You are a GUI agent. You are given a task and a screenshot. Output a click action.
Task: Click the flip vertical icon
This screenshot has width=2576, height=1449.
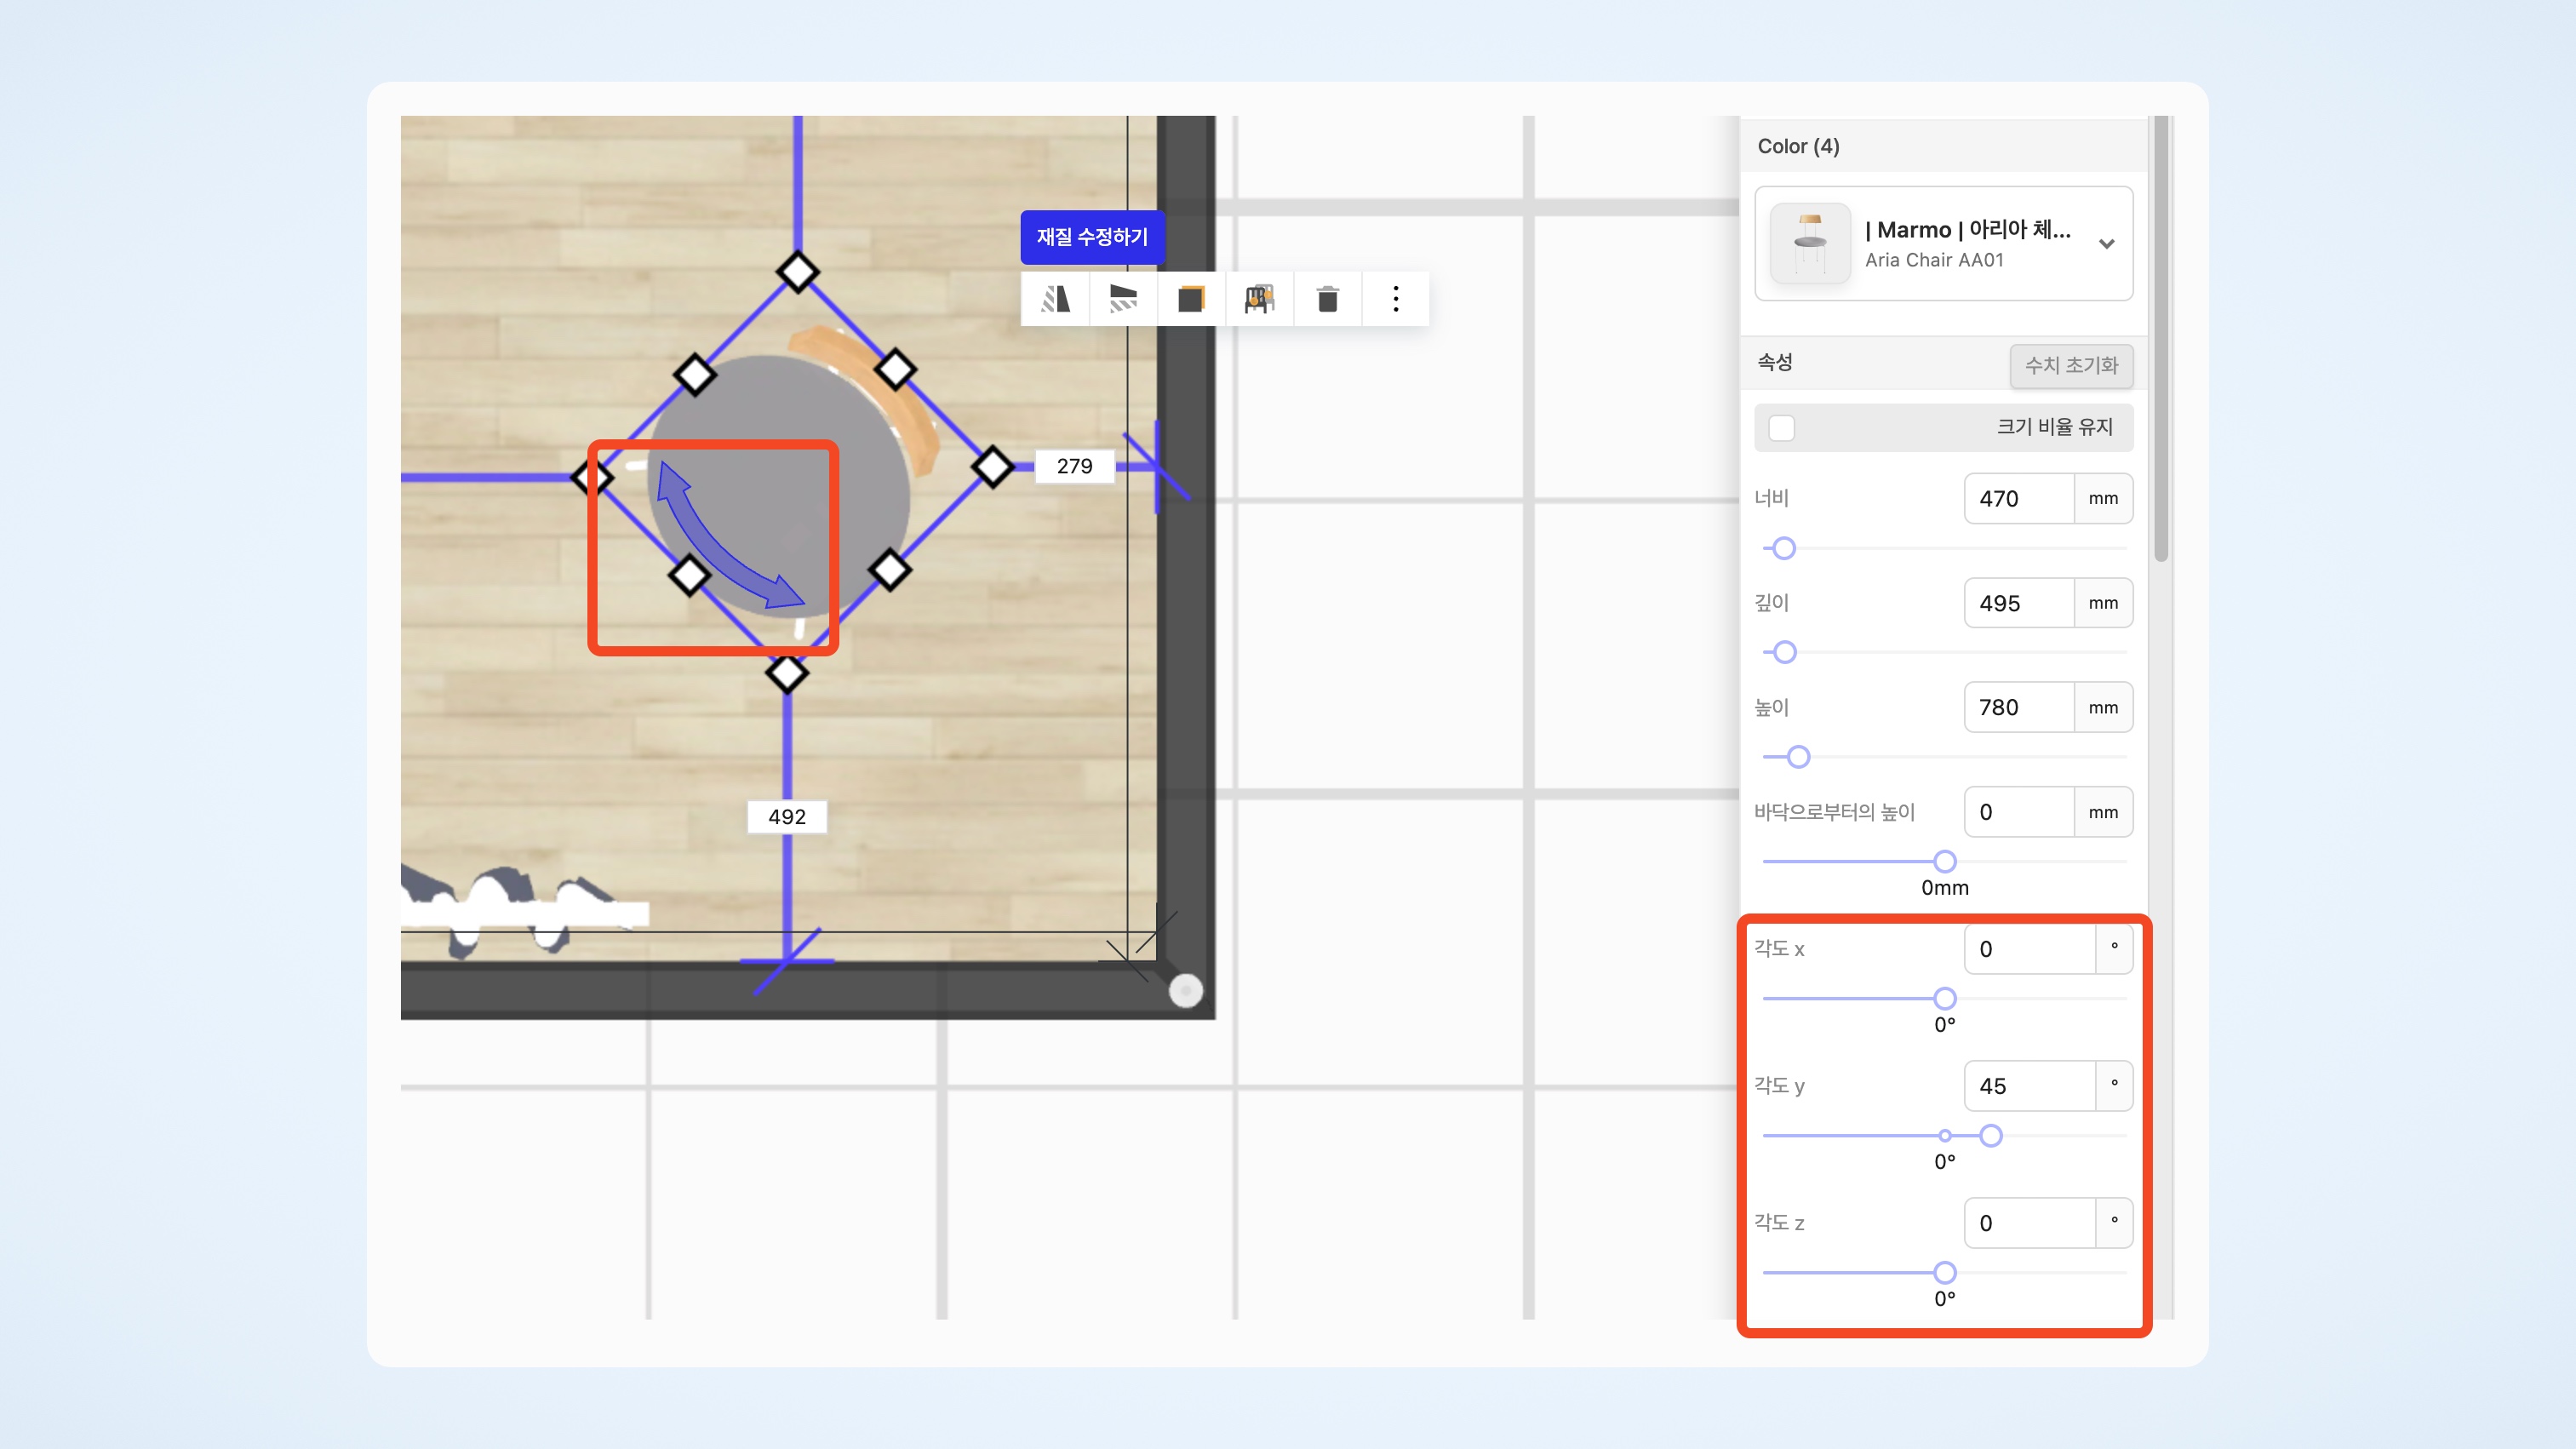(1123, 299)
